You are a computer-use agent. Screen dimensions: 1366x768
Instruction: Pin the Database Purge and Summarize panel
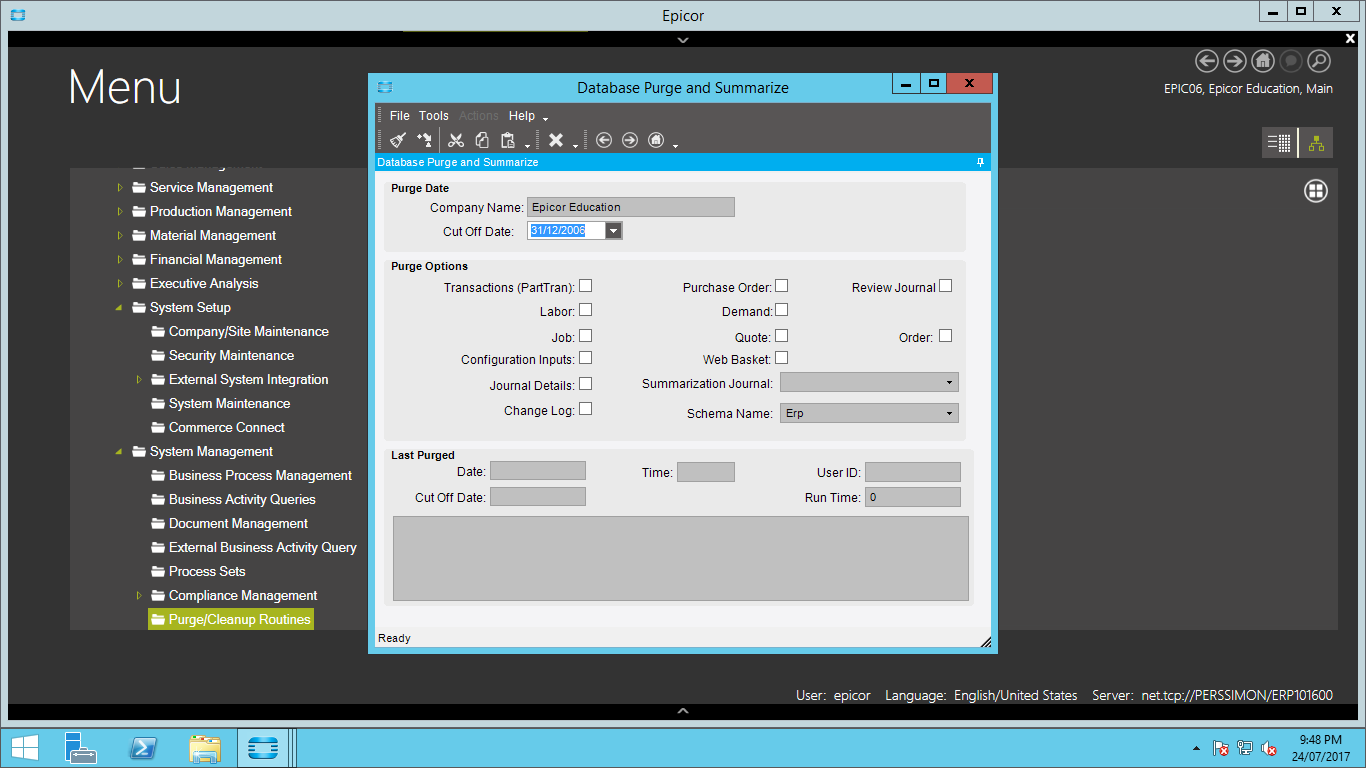981,162
